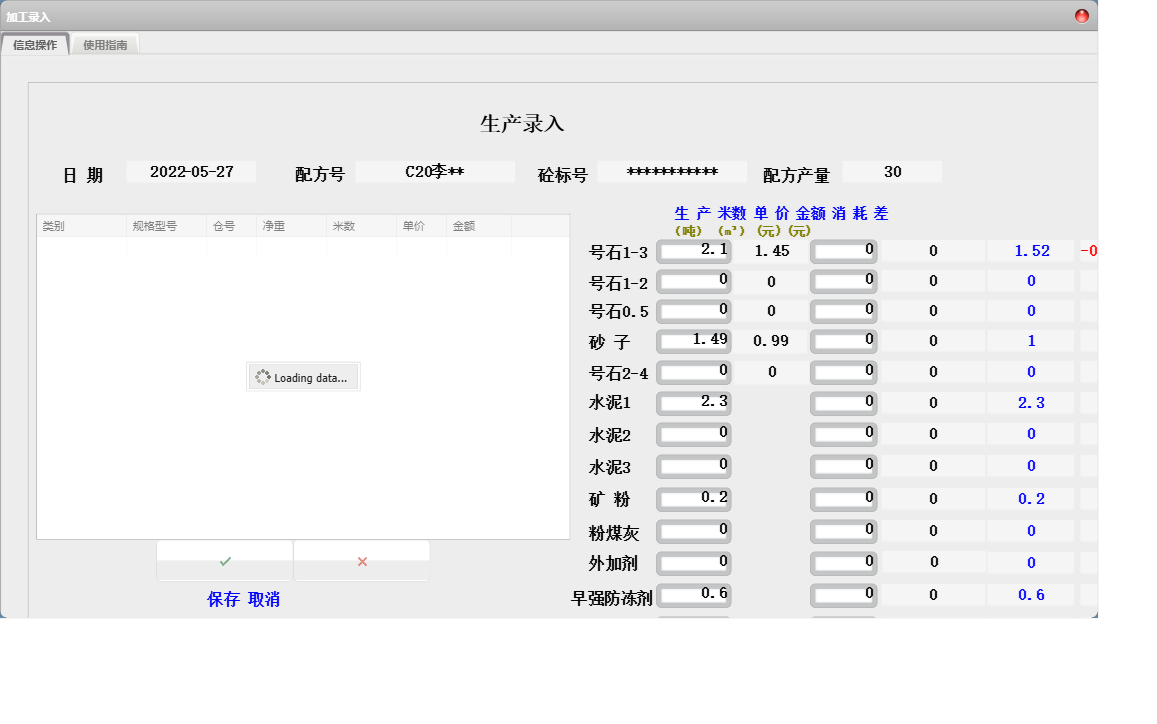The width and height of the screenshot is (1157, 724).
Task: Focus 矿粉 production input showing 0.2
Action: [x=694, y=498]
